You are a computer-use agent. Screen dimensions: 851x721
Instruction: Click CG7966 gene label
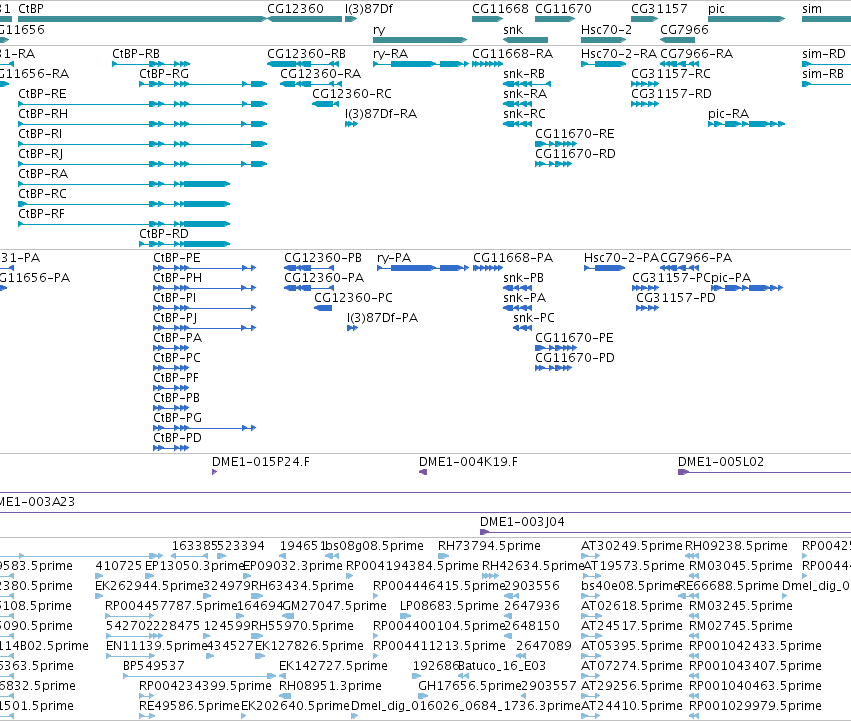(x=684, y=29)
